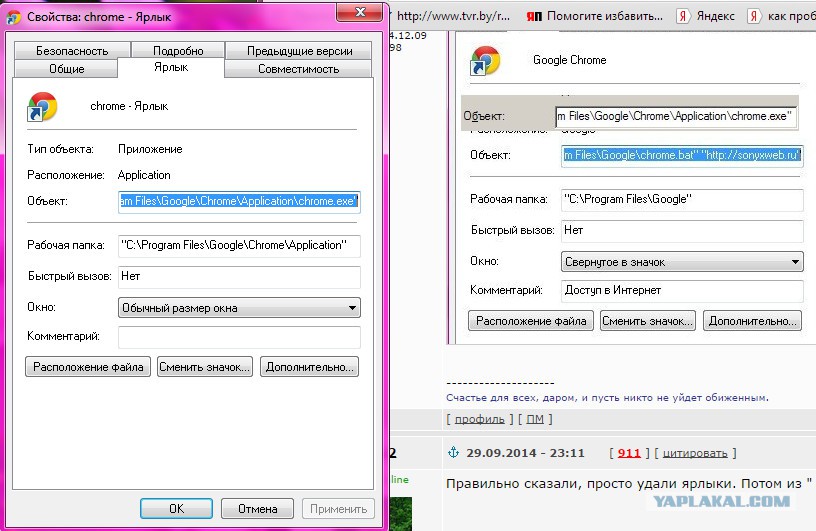Click Сменить значок button in left dialog

point(205,367)
